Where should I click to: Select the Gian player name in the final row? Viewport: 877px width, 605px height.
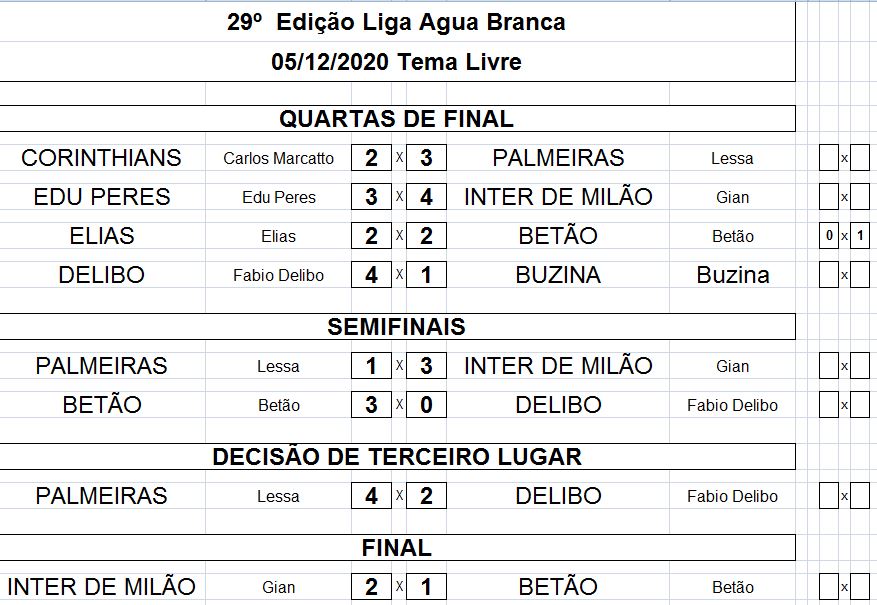278,588
